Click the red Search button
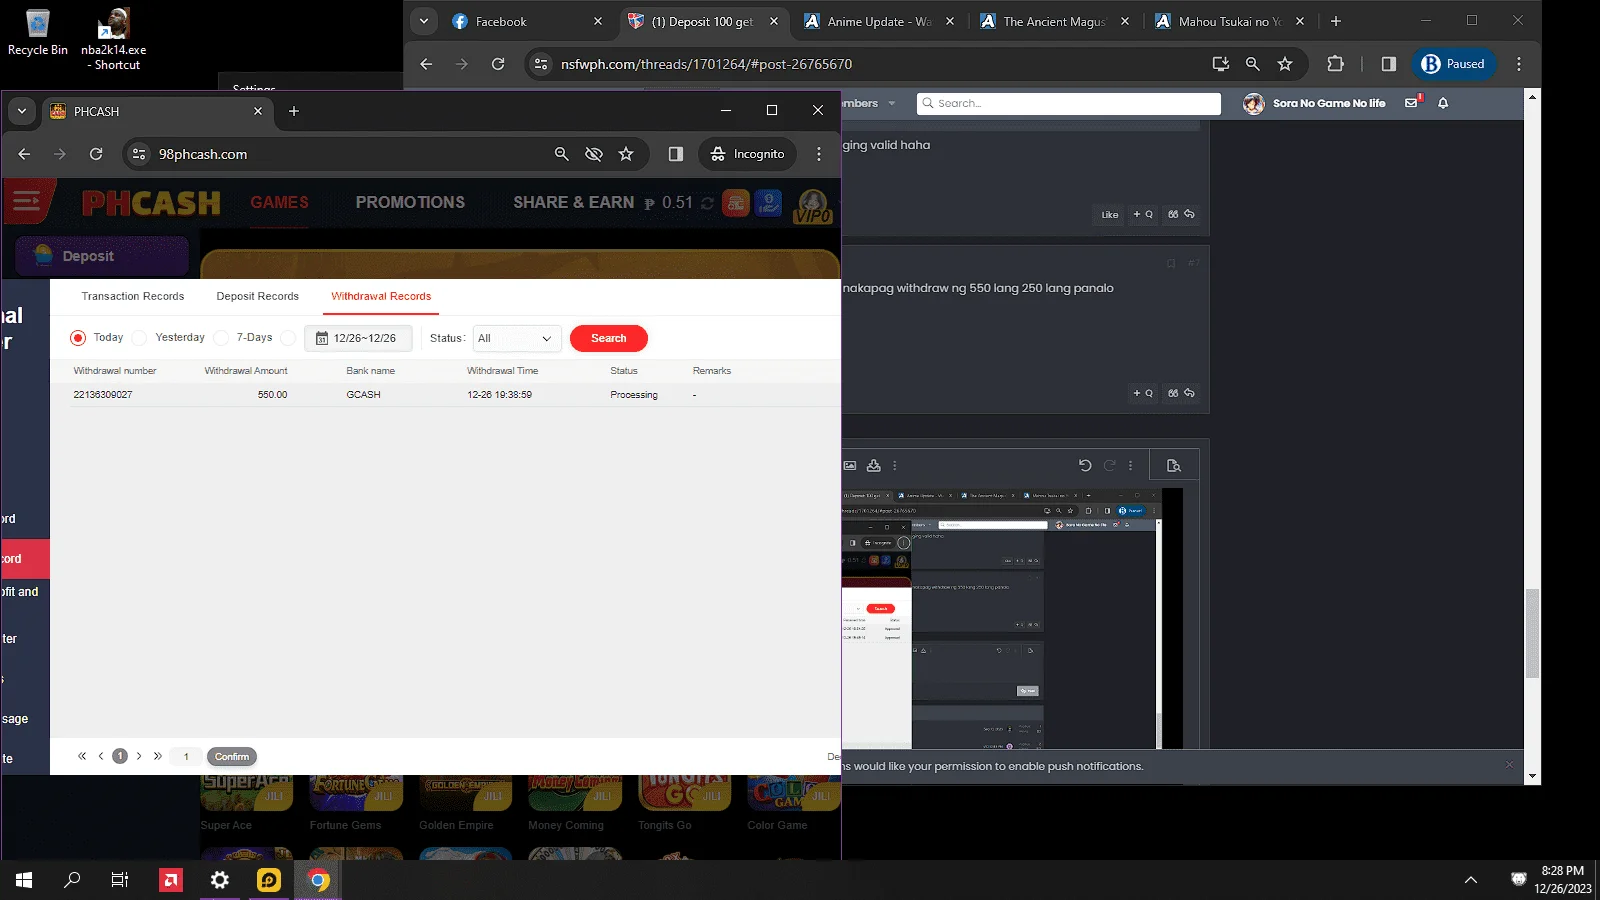The height and width of the screenshot is (900, 1600). tap(609, 338)
